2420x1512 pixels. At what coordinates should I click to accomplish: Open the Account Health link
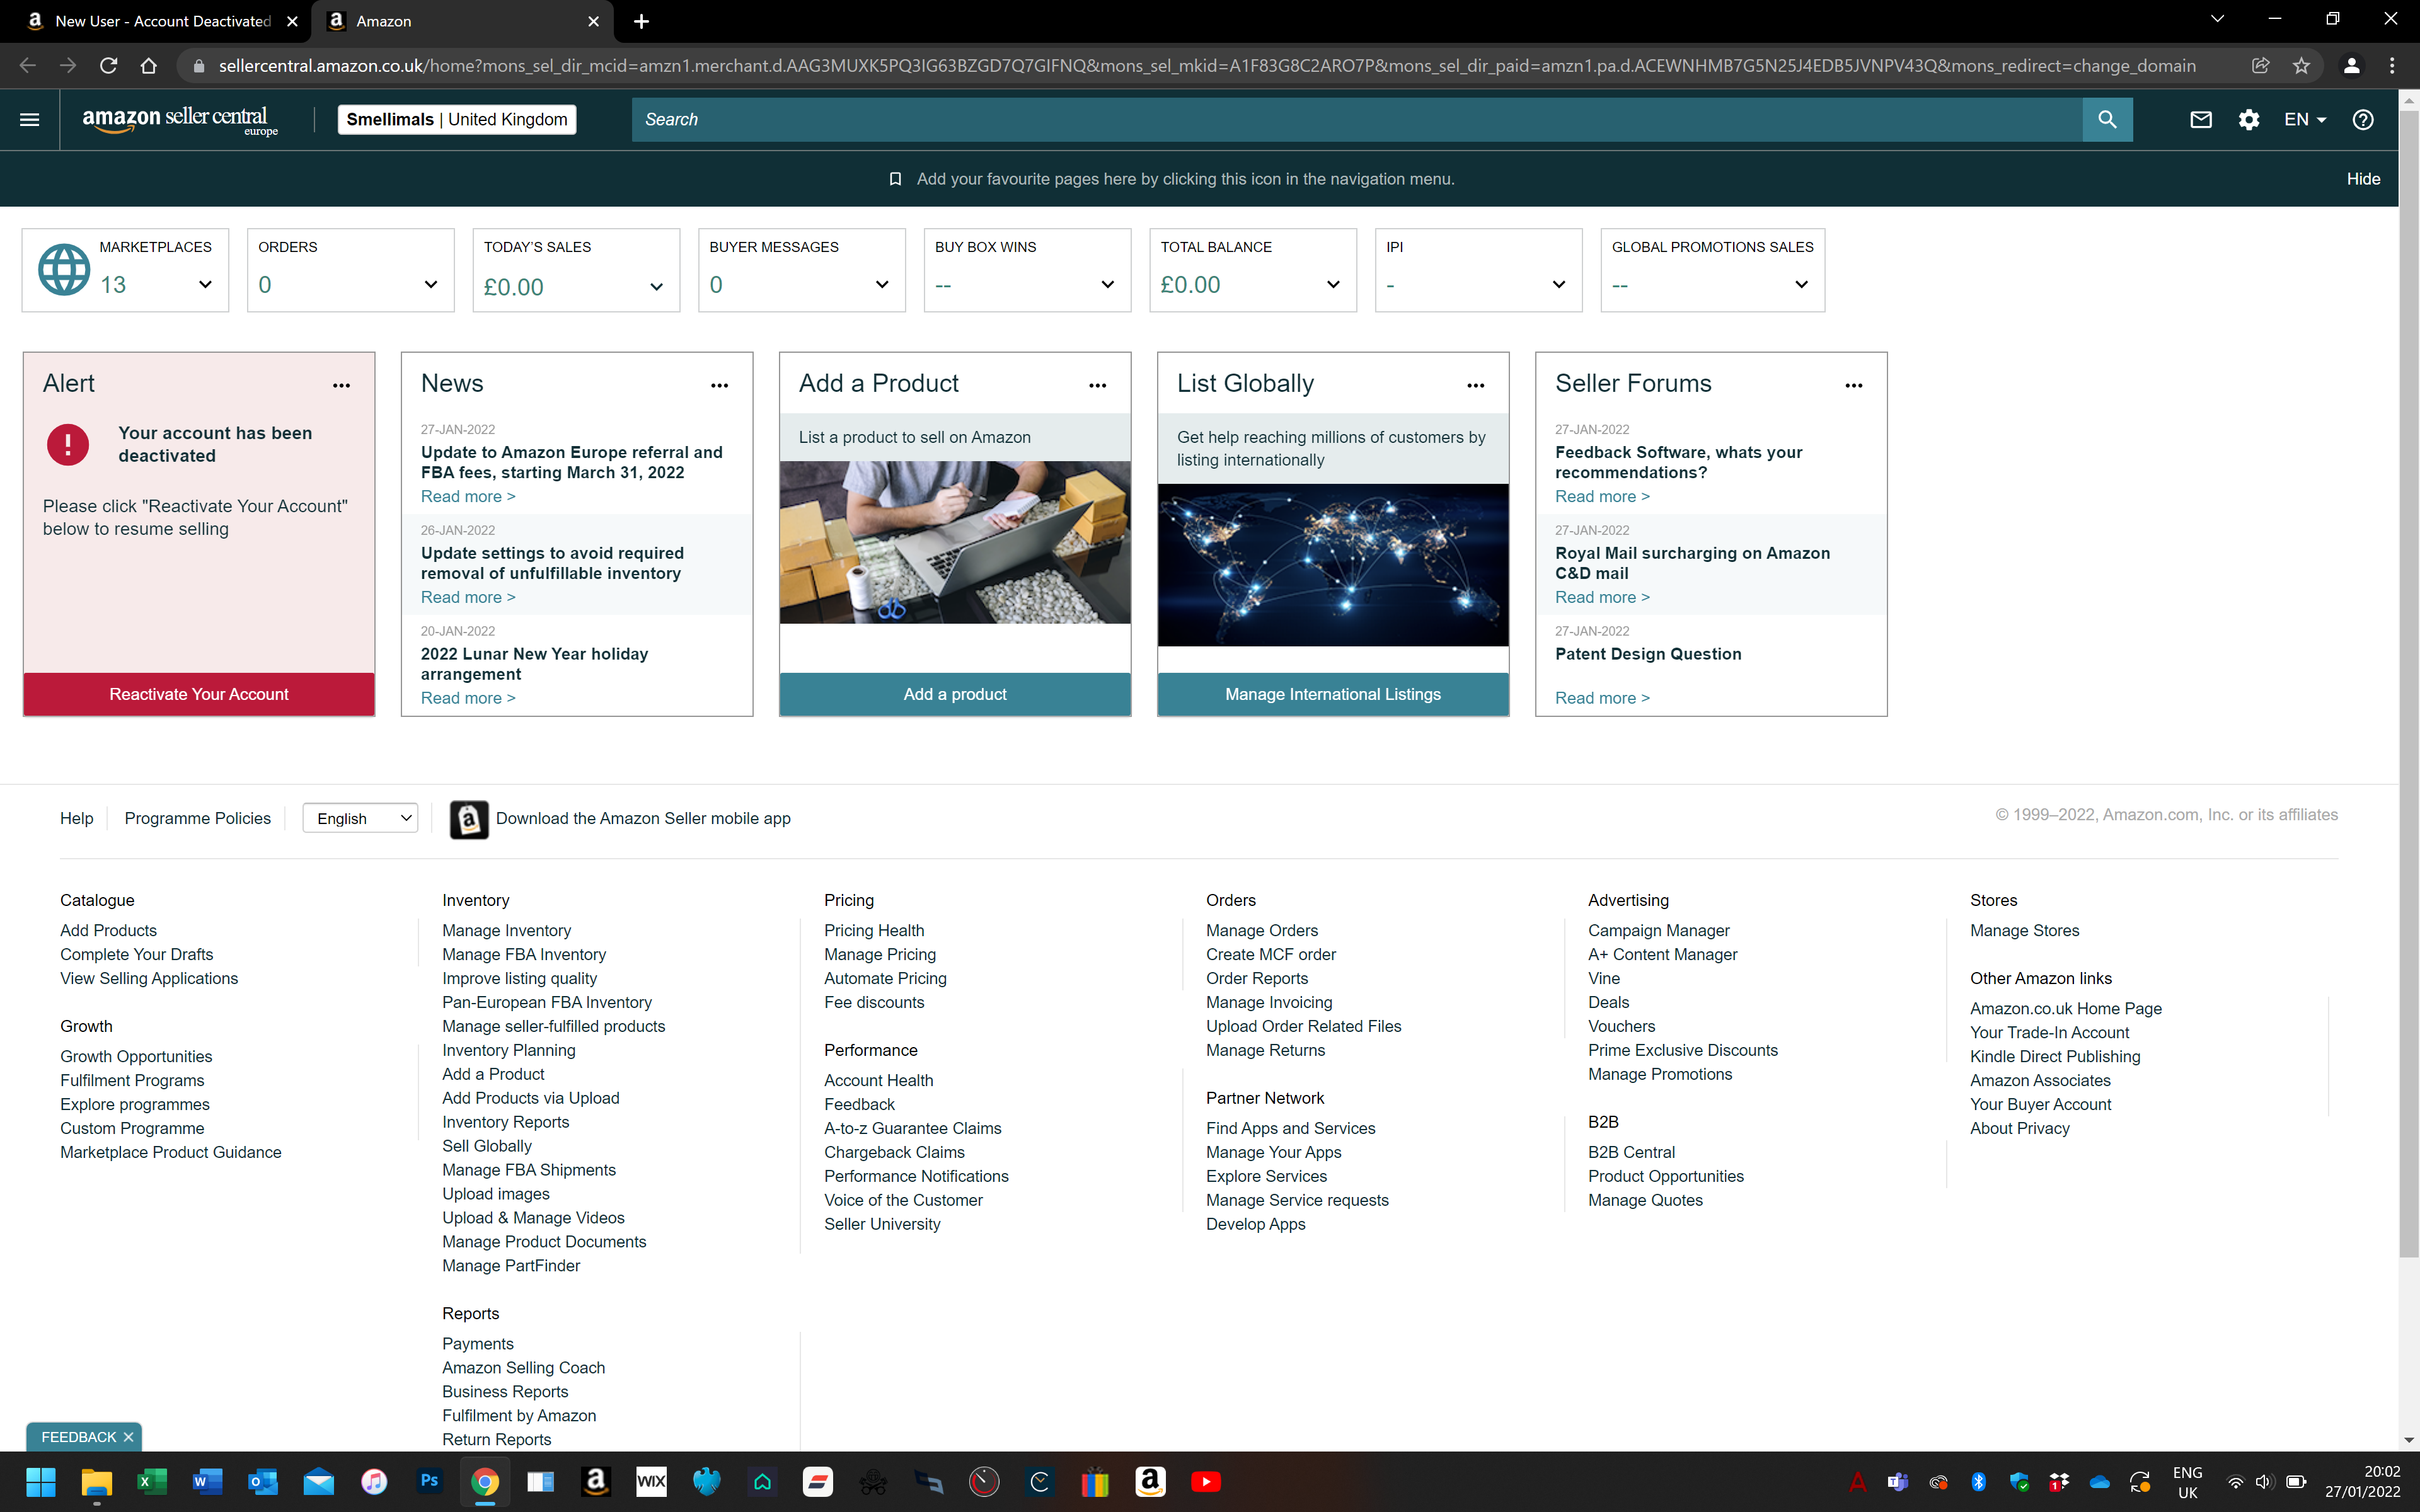pos(878,1081)
